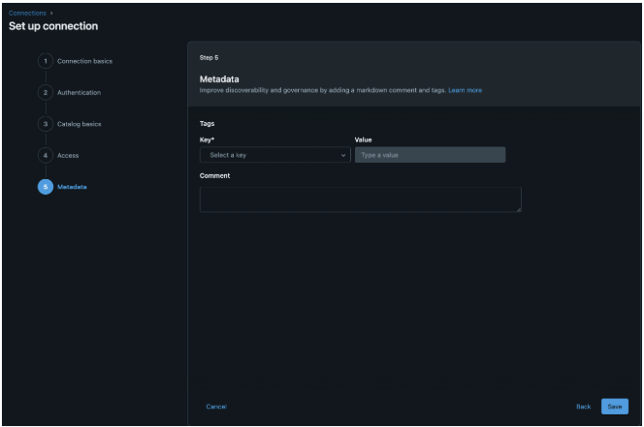Click the Comment label
644x427 pixels.
[215, 176]
